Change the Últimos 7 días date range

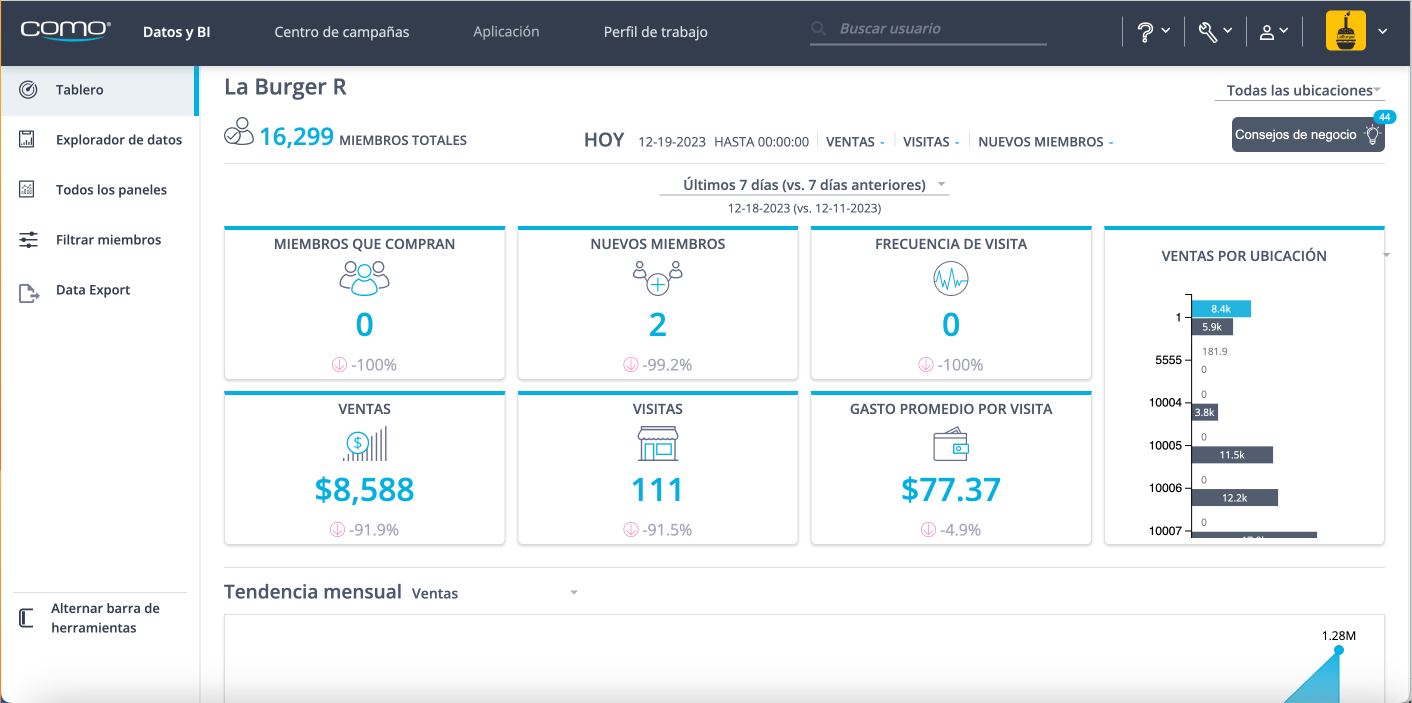[x=804, y=185]
